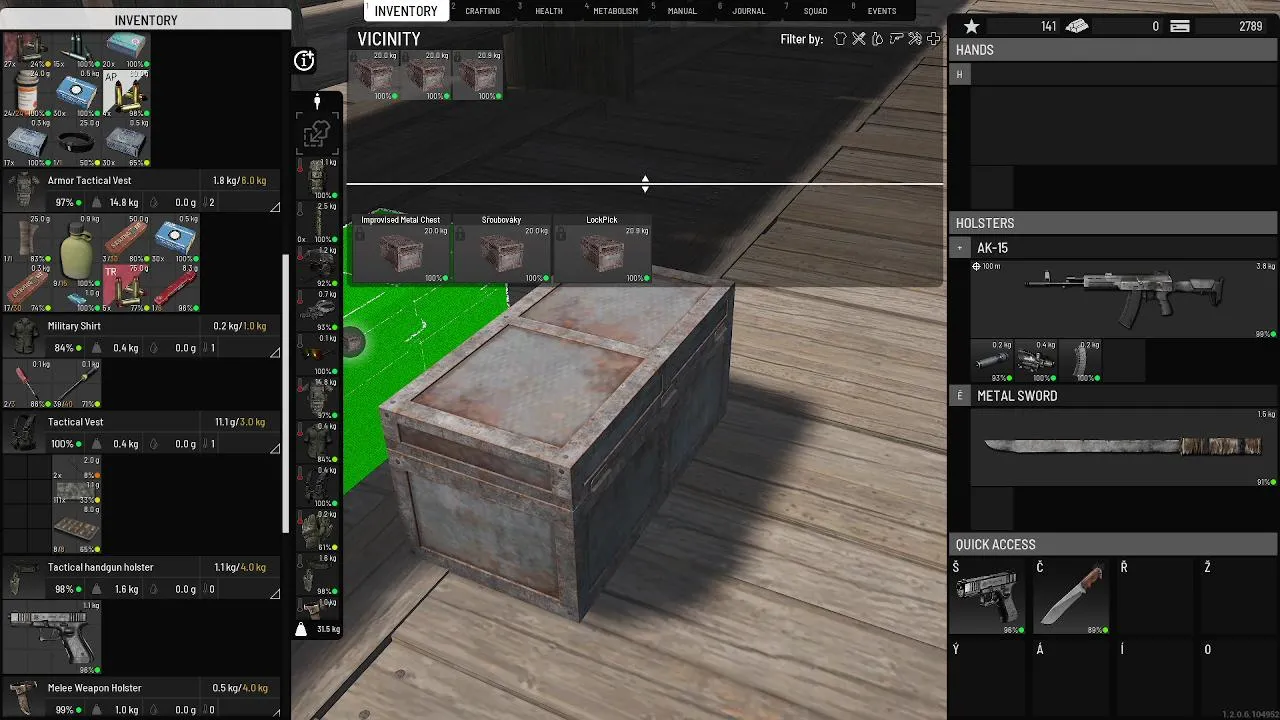
Task: Filter vicinity by clothing shirt icon
Action: pos(840,39)
